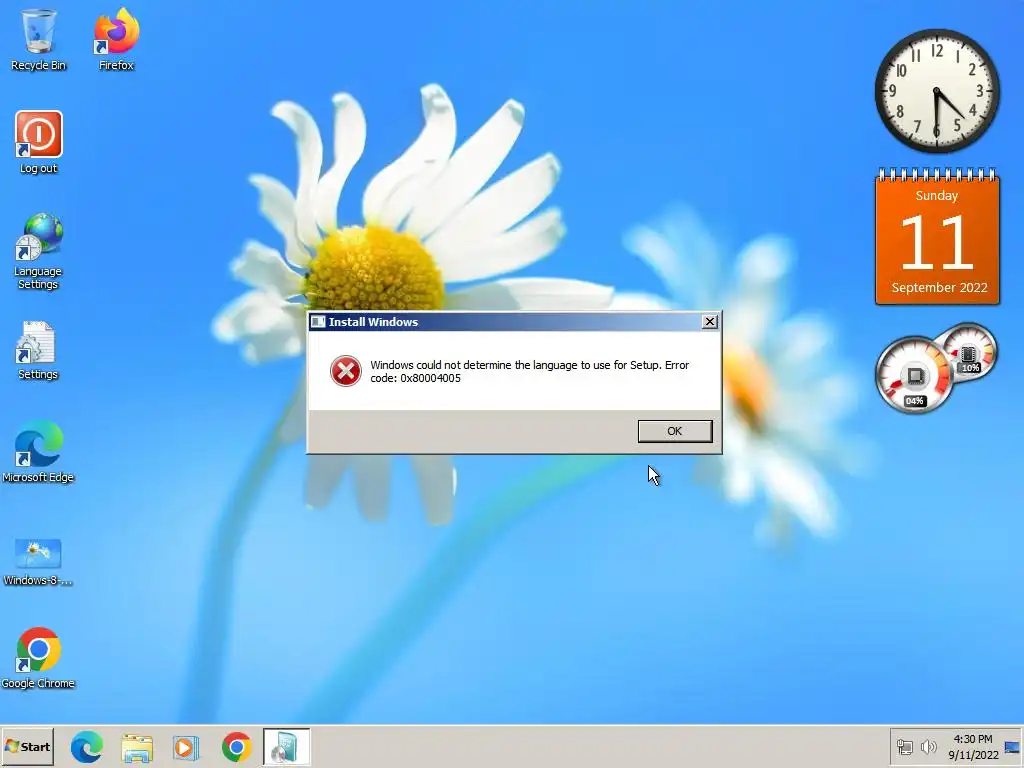Screen dimensions: 1024x768
Task: Click the Install Windows title bar icon
Action: [318, 322]
